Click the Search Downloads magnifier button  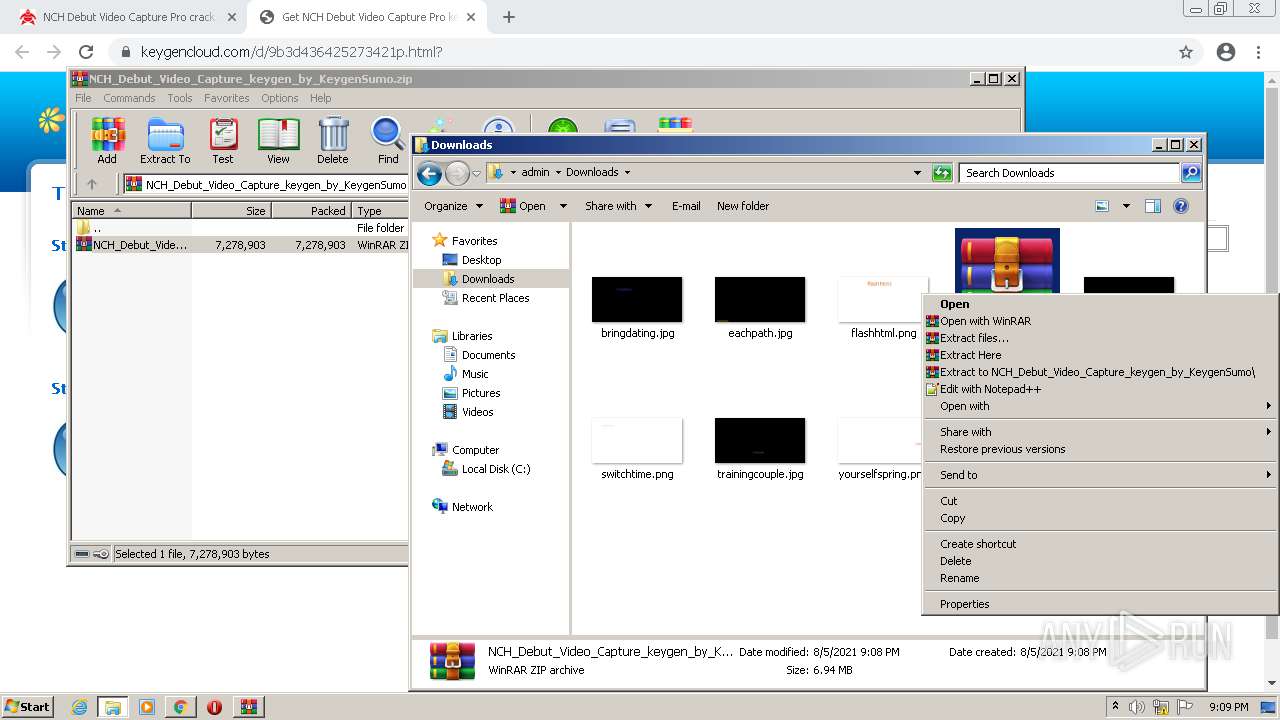[x=1190, y=173]
